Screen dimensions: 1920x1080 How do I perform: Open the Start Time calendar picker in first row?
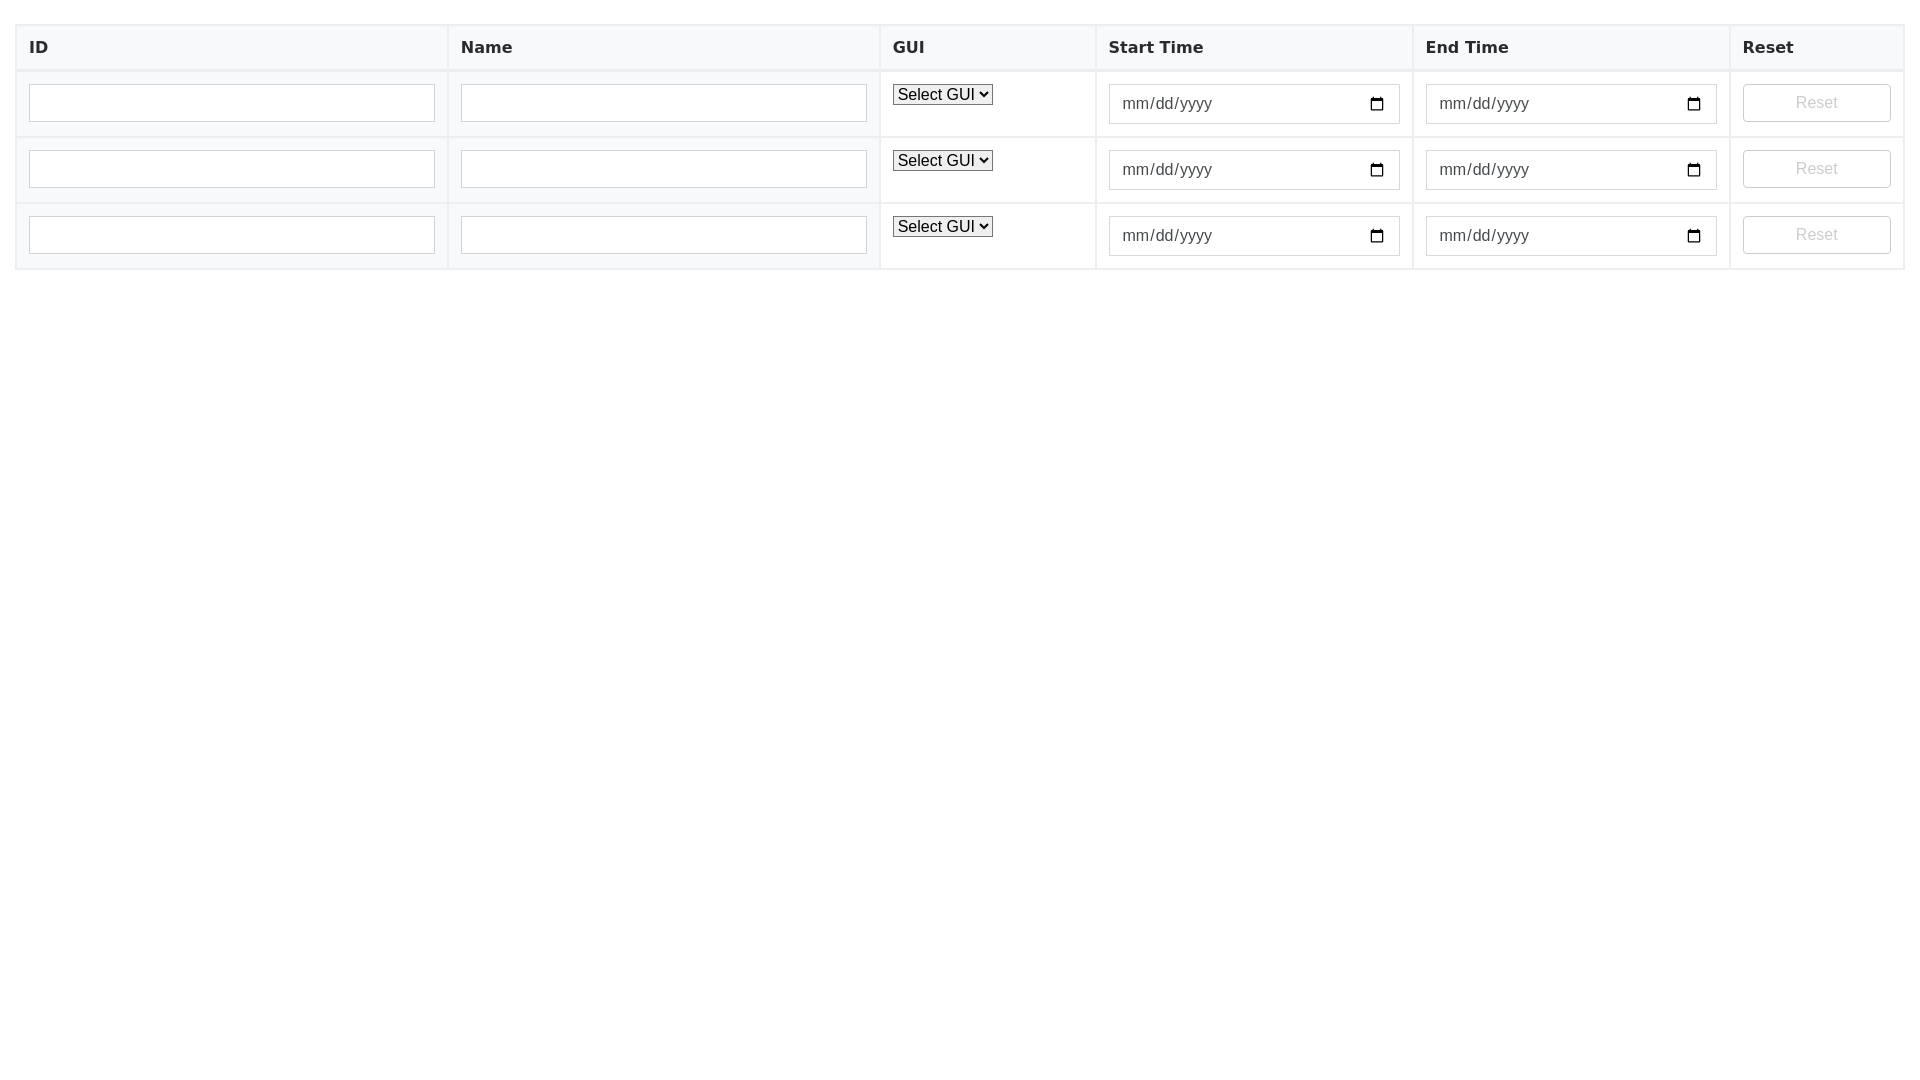coord(1377,103)
